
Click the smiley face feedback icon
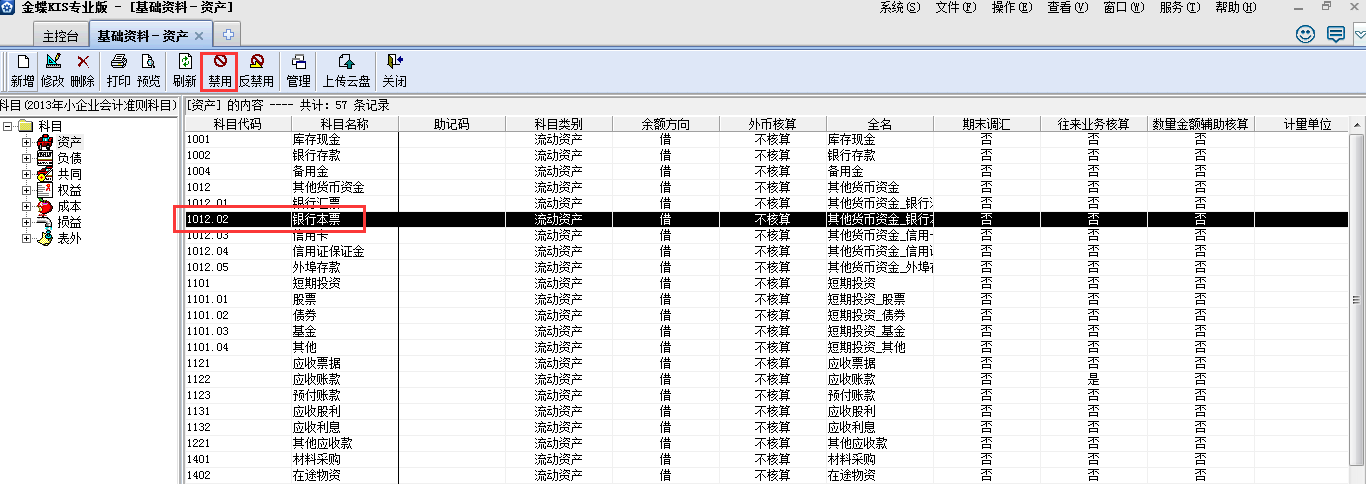pos(1305,35)
